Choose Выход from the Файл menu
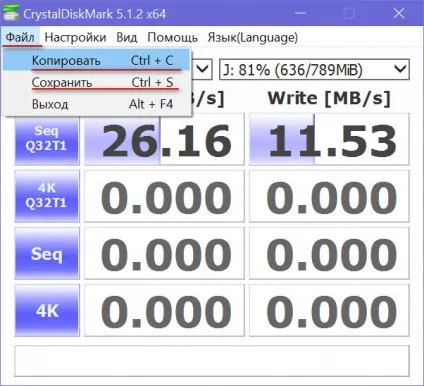The width and height of the screenshot is (424, 386). point(96,104)
